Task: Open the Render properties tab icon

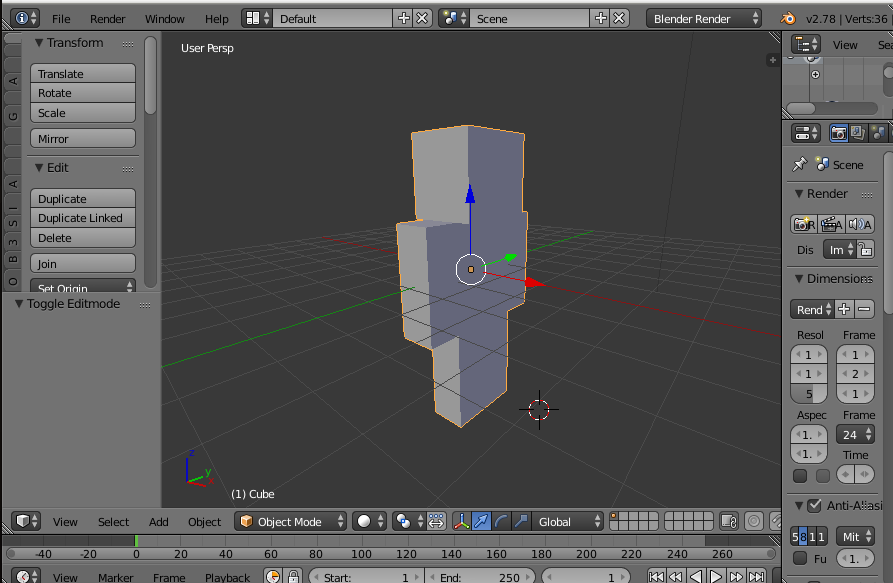Action: tap(838, 133)
